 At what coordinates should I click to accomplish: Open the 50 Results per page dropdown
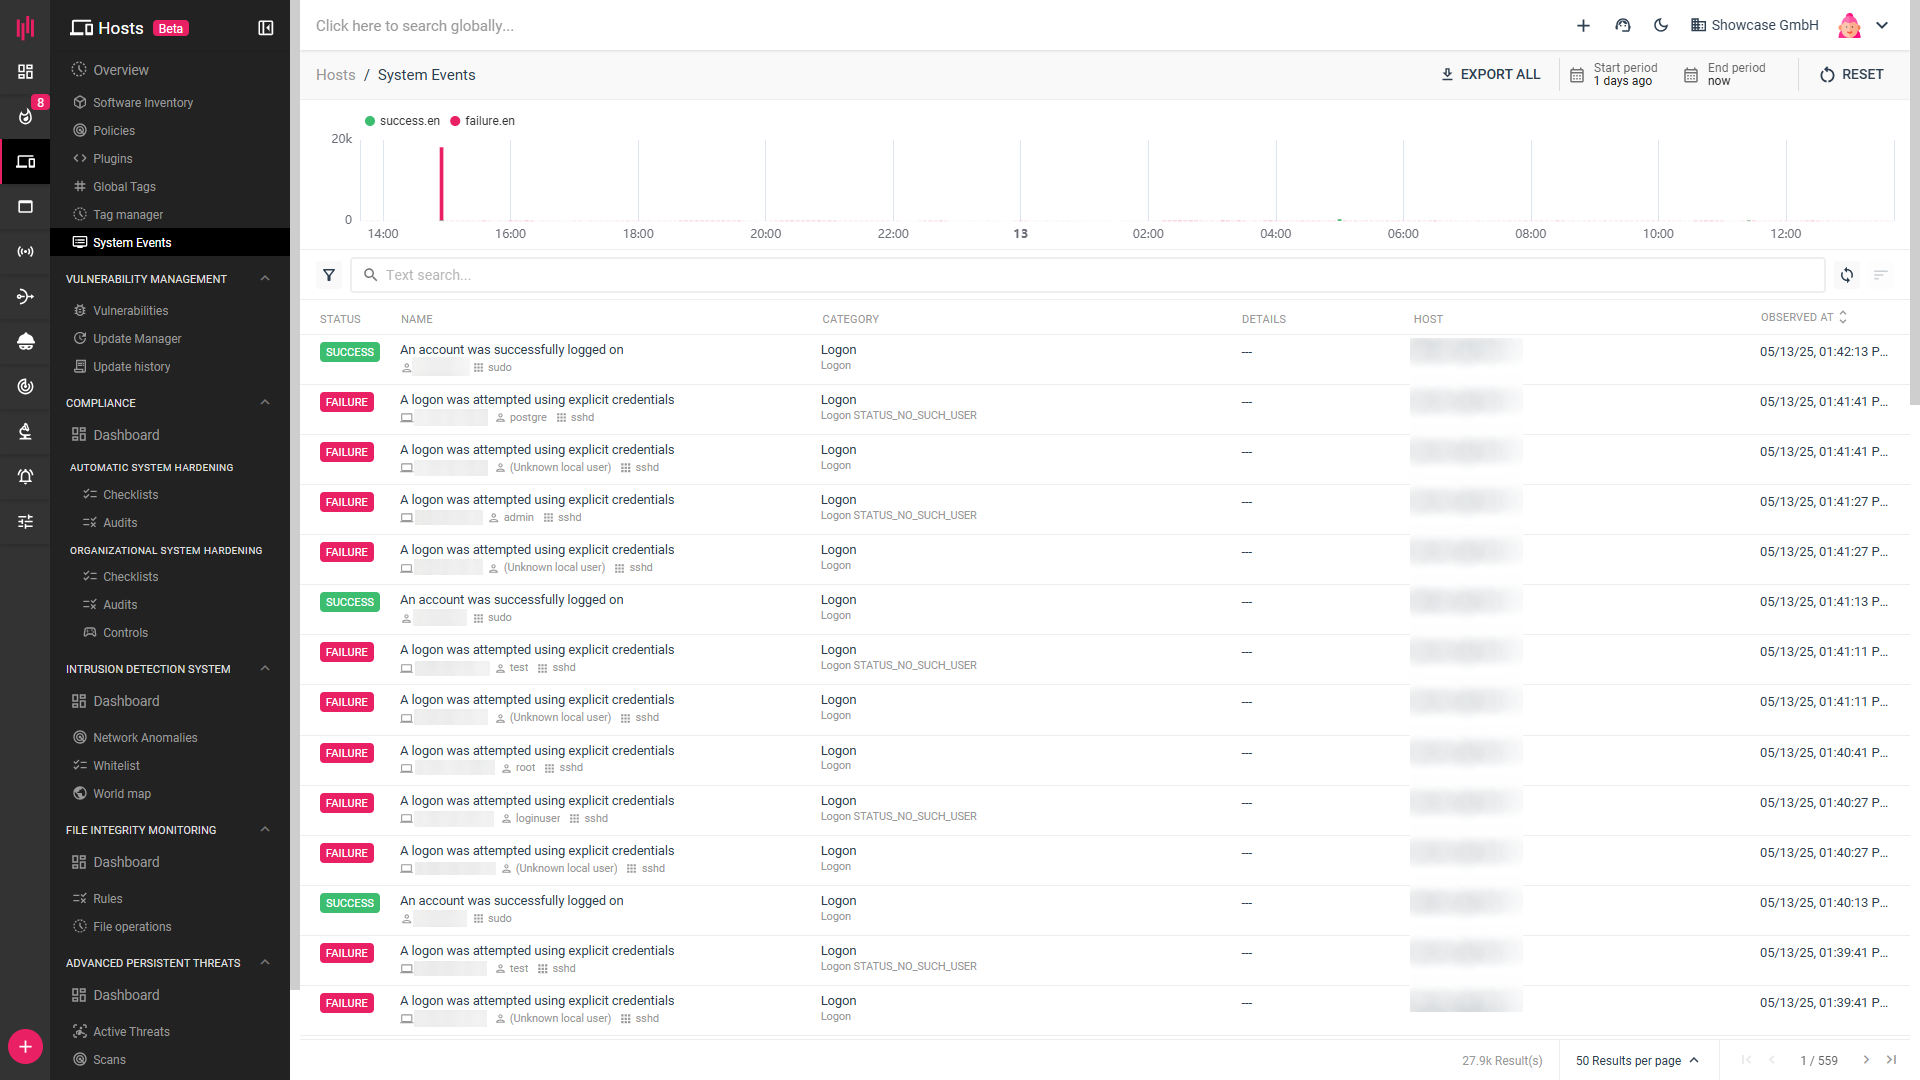[x=1637, y=1061]
